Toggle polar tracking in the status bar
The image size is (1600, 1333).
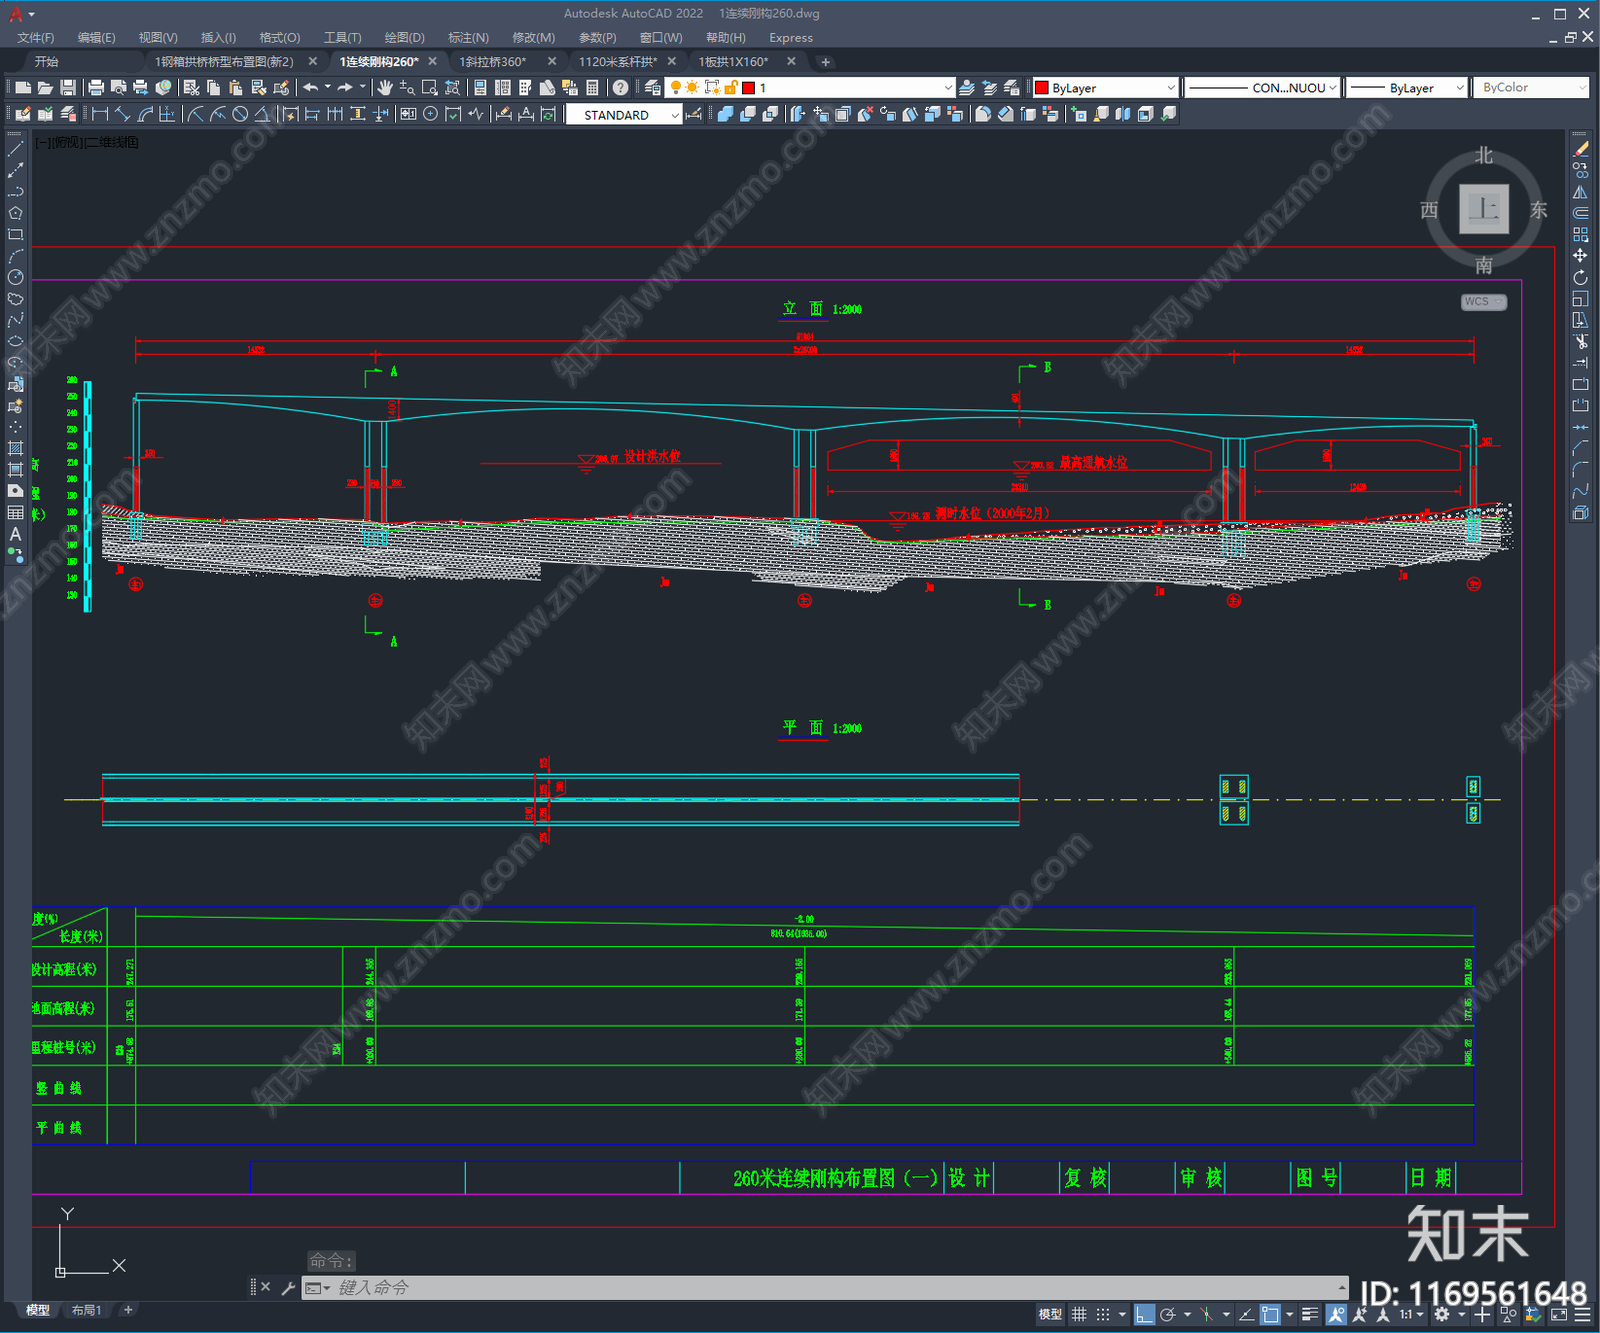tap(1167, 1314)
